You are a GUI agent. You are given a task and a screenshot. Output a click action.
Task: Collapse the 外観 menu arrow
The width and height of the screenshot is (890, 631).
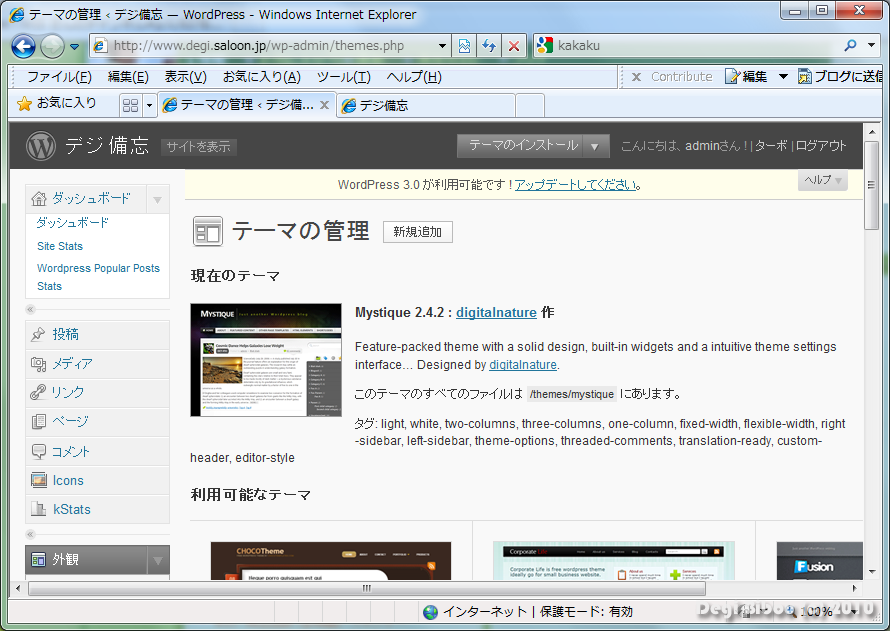(x=158, y=561)
